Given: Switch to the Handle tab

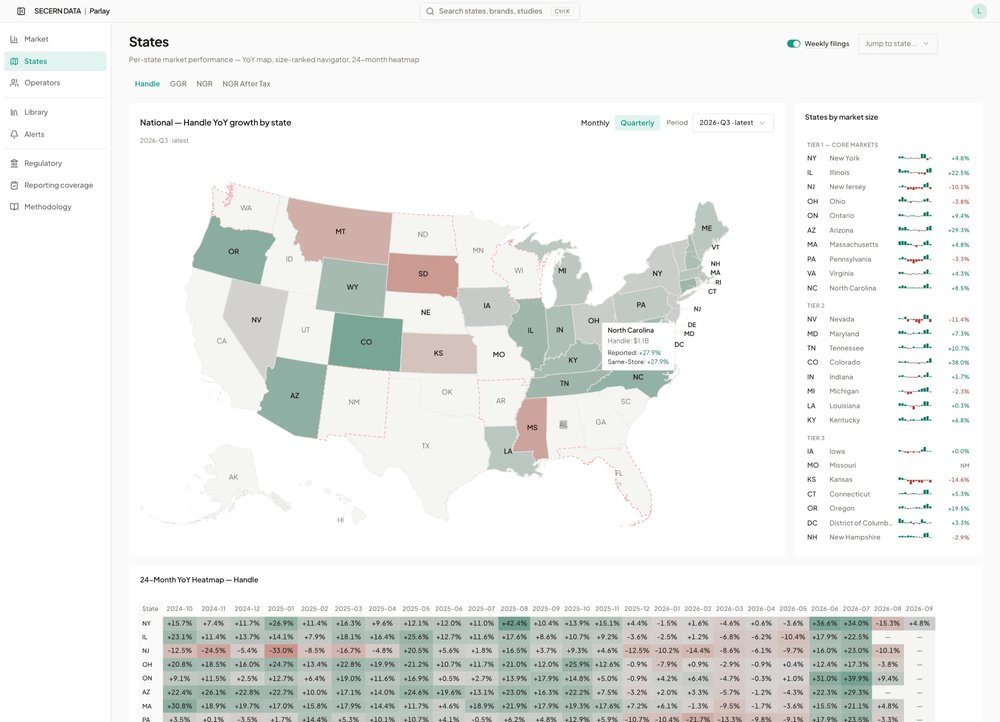Looking at the screenshot, I should 147,84.
